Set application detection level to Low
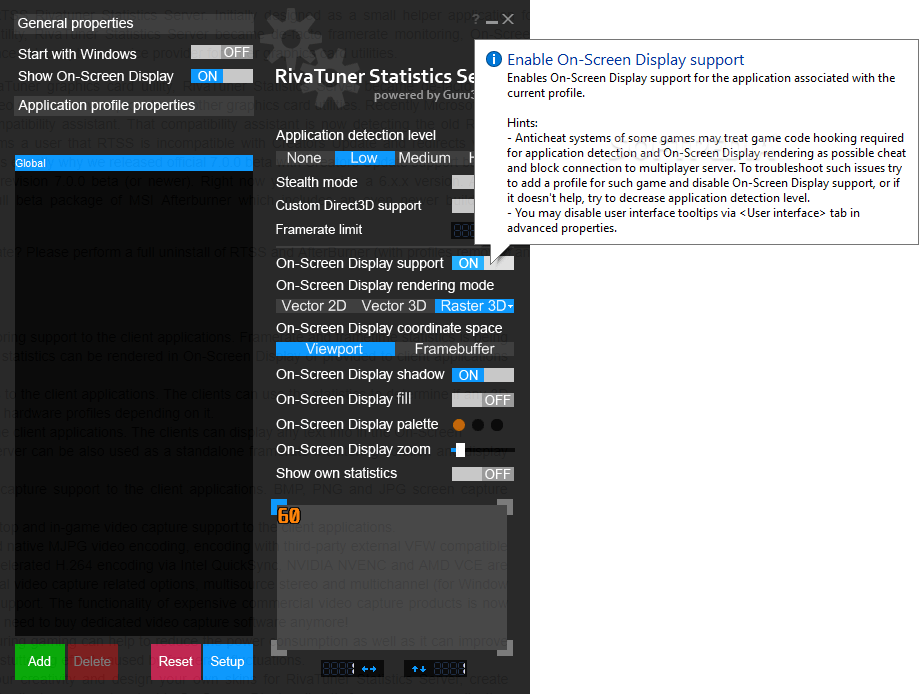 click(x=364, y=158)
